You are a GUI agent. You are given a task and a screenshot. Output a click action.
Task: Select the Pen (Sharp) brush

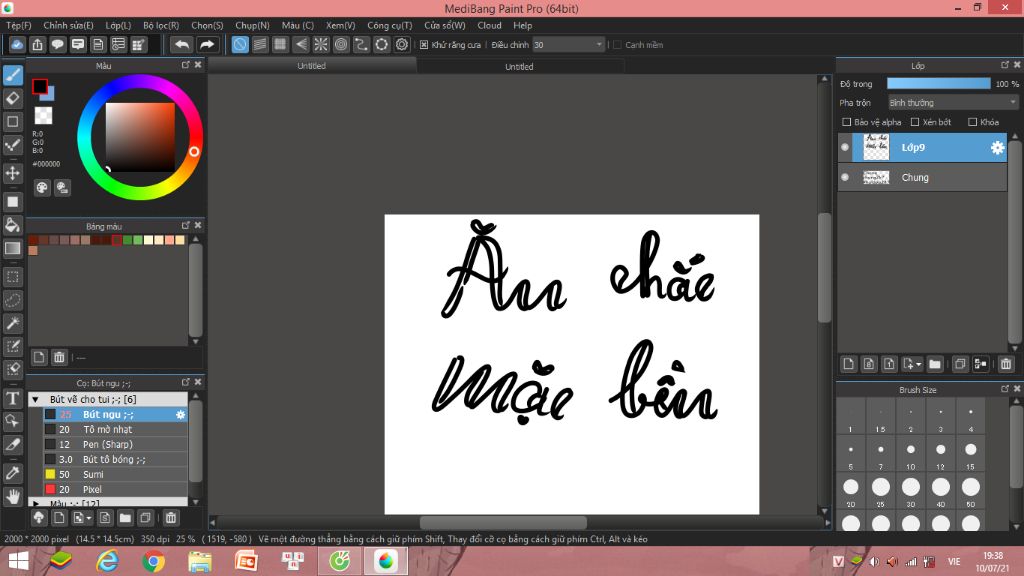116,444
